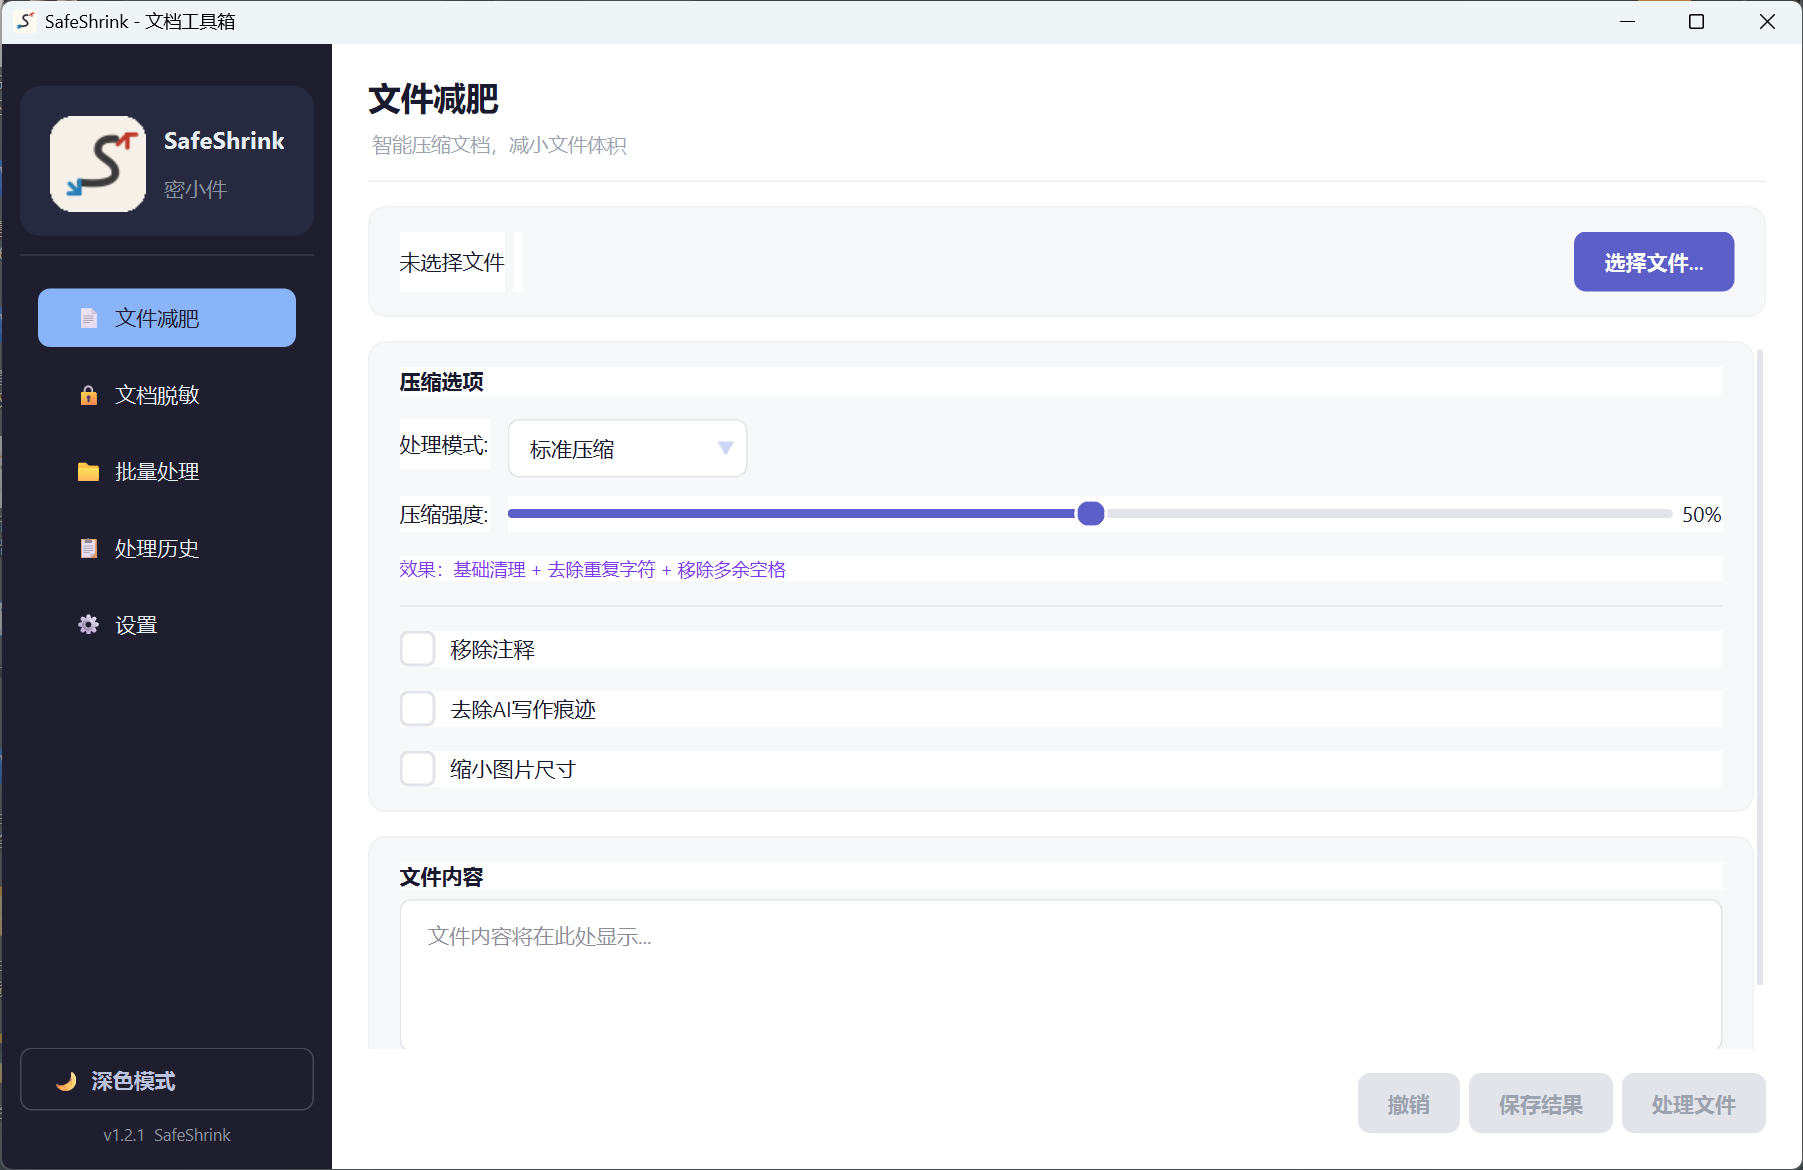Click the unfilled 压缩强度 track past the handle
1803x1170 pixels.
tap(1389, 514)
